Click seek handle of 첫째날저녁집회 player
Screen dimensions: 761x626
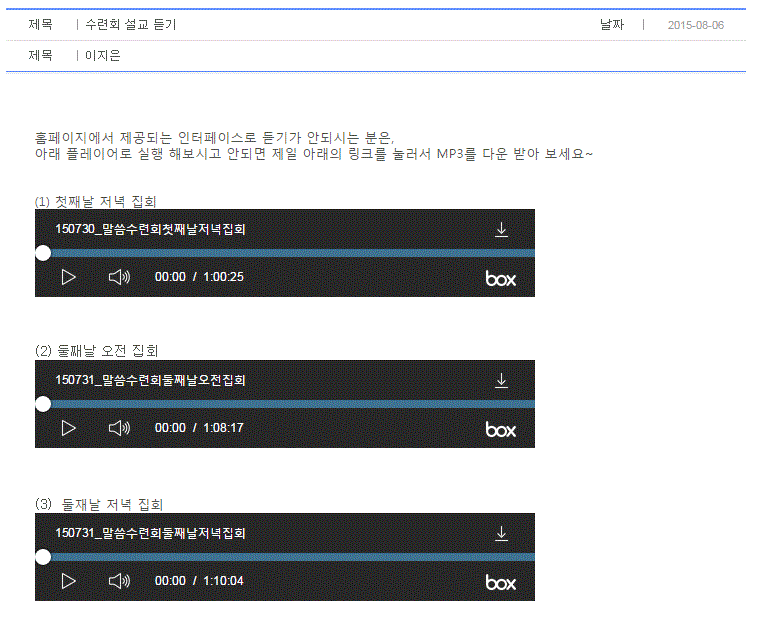click(x=43, y=253)
